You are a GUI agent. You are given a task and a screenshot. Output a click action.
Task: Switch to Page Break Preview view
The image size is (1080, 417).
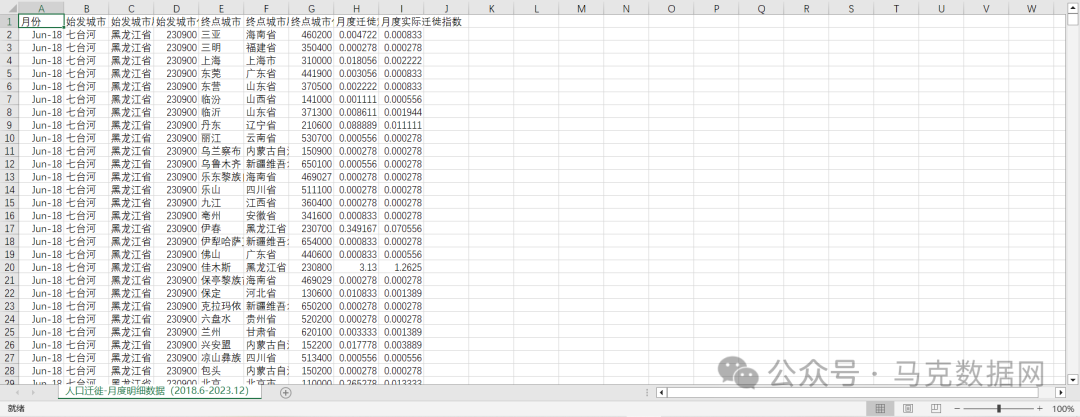[x=935, y=409]
